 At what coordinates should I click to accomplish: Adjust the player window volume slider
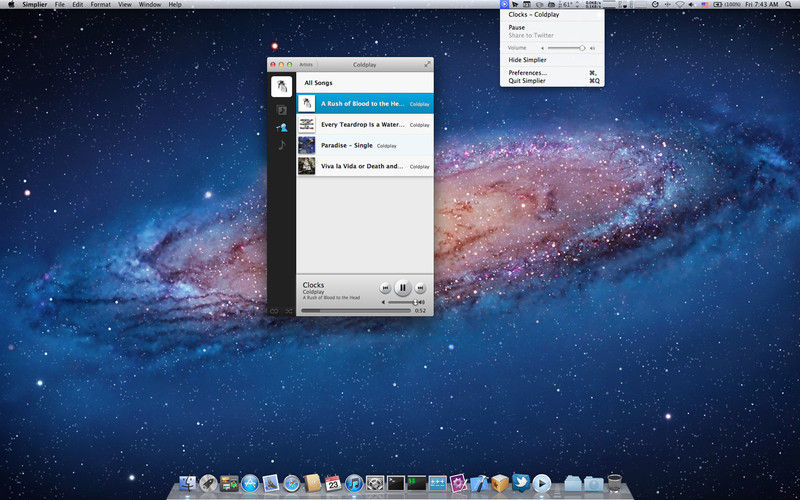coord(403,302)
